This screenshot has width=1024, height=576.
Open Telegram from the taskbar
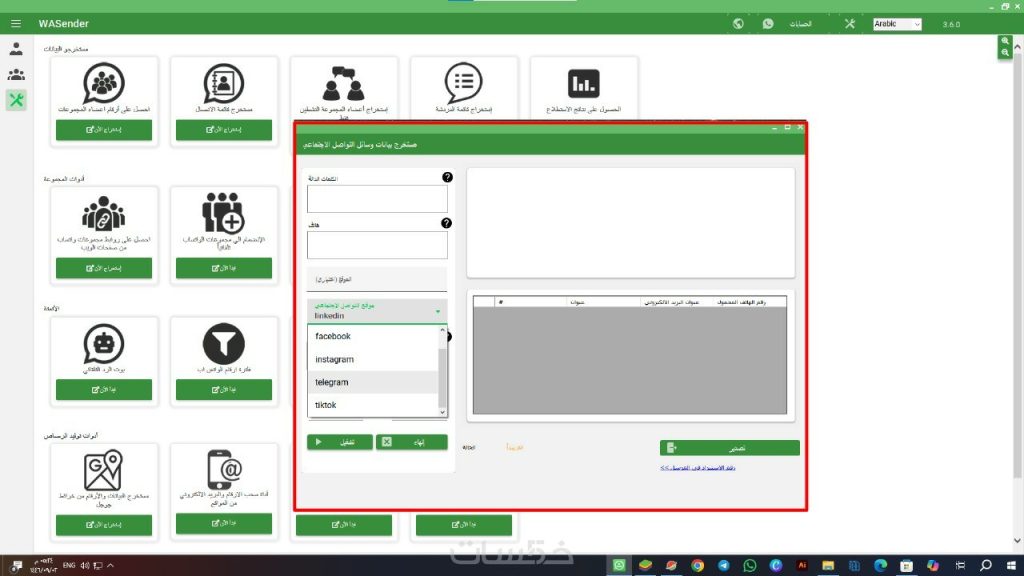click(x=724, y=566)
